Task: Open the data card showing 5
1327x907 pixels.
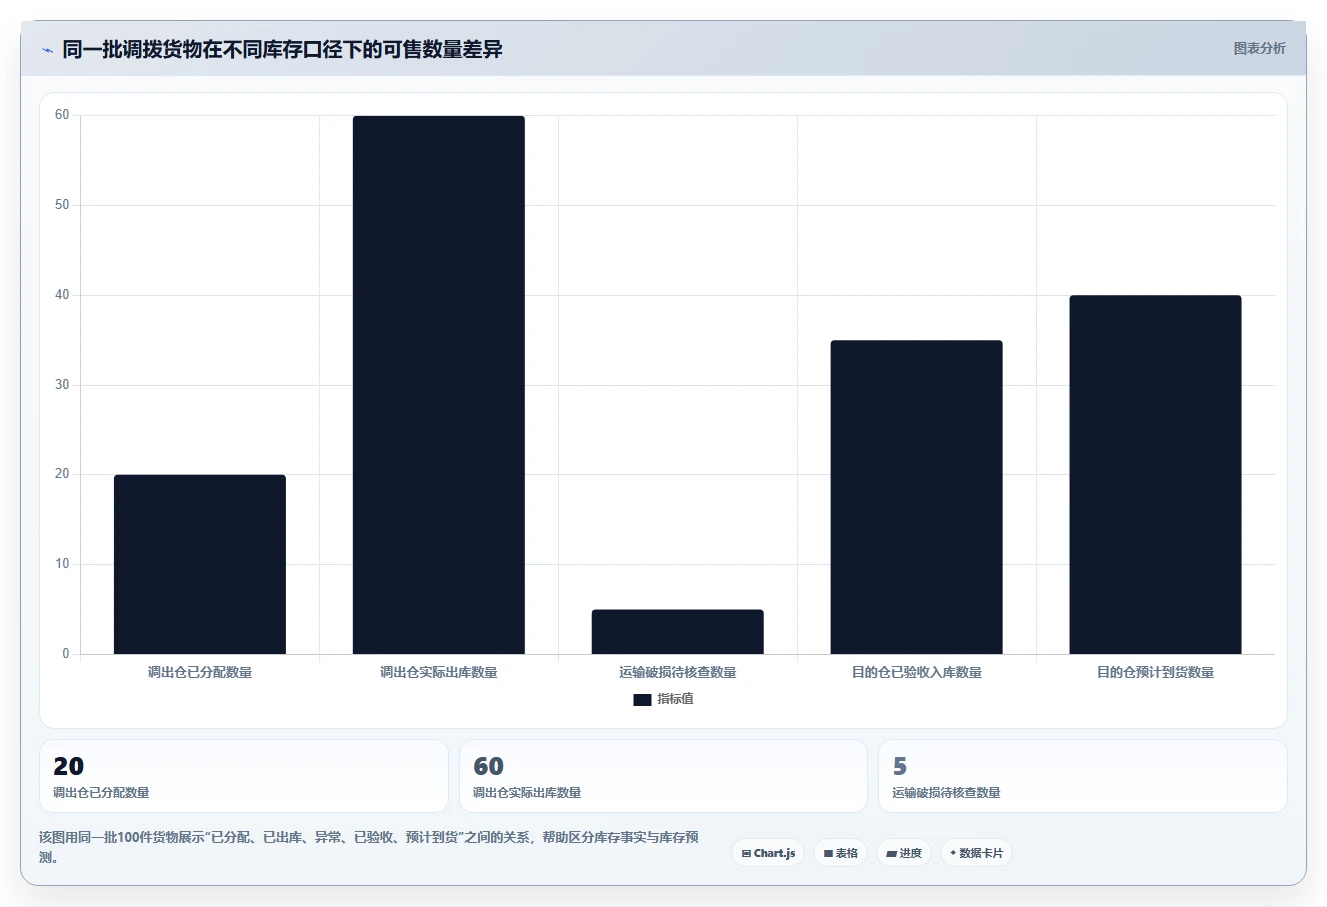Action: click(1082, 776)
